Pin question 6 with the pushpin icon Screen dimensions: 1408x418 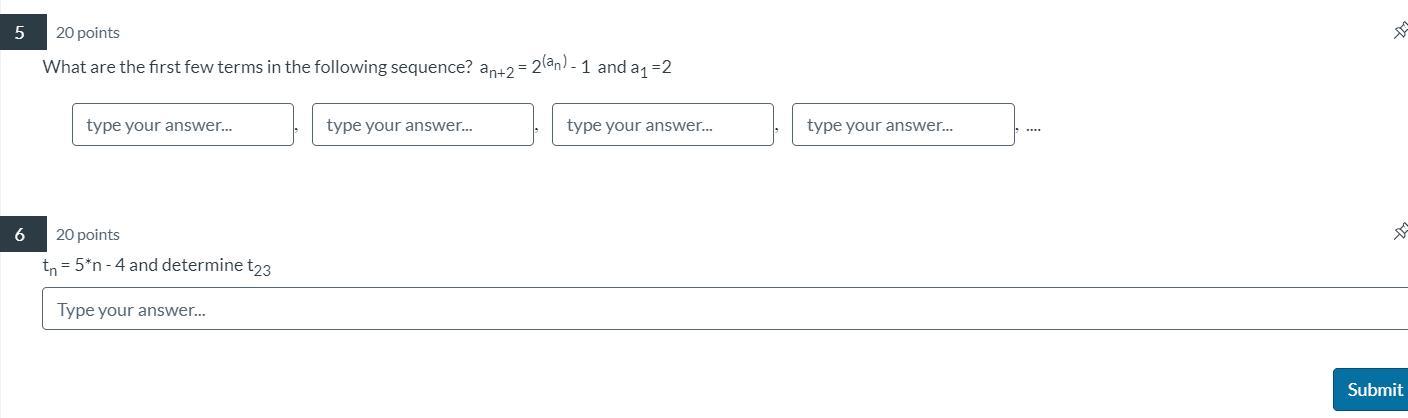(1400, 232)
